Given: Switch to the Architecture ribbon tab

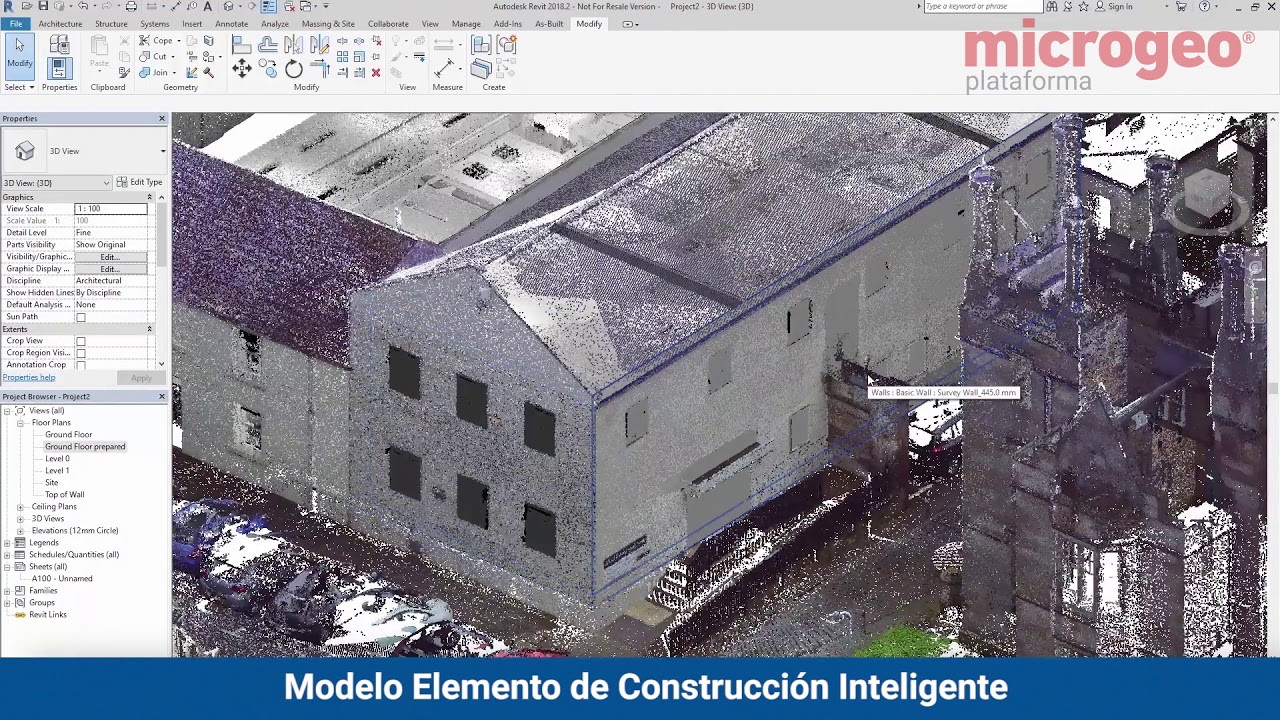Looking at the screenshot, I should coord(60,24).
